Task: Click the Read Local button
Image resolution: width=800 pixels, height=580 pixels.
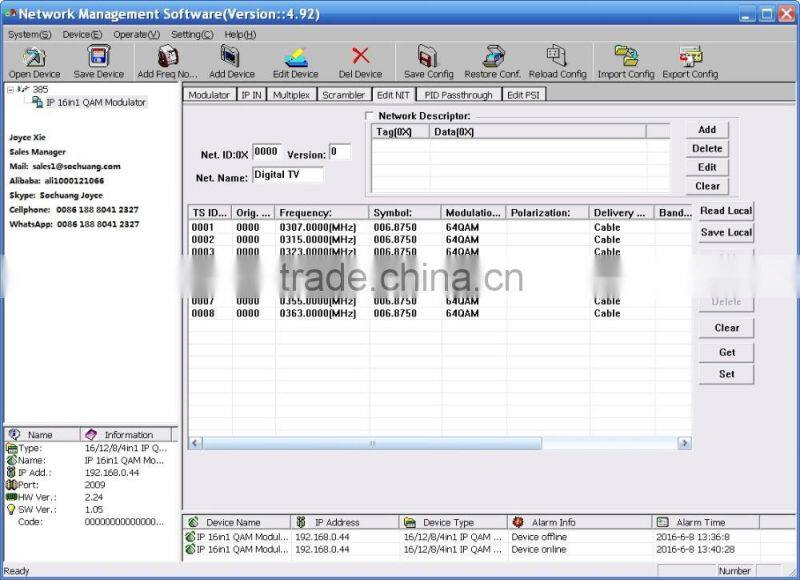Action: pyautogui.click(x=726, y=211)
